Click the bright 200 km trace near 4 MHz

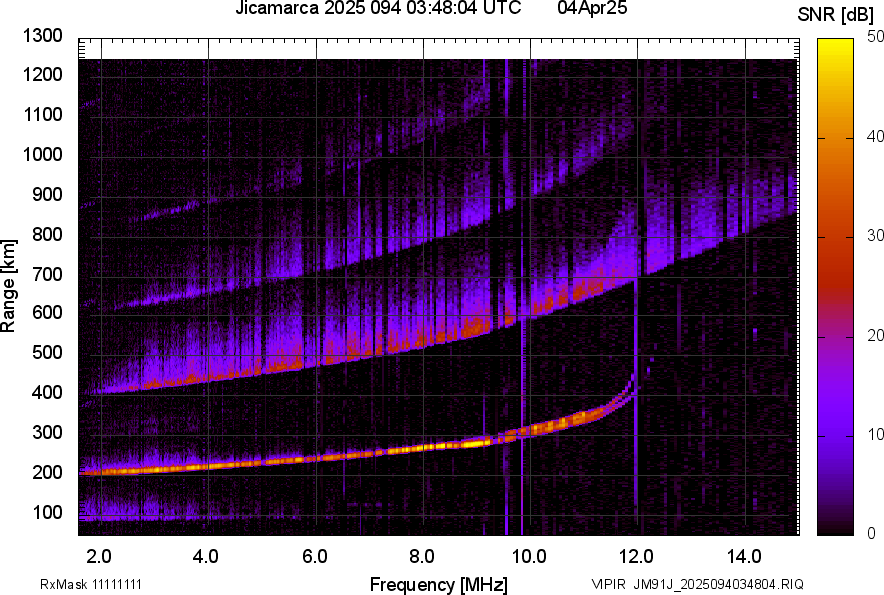point(209,465)
